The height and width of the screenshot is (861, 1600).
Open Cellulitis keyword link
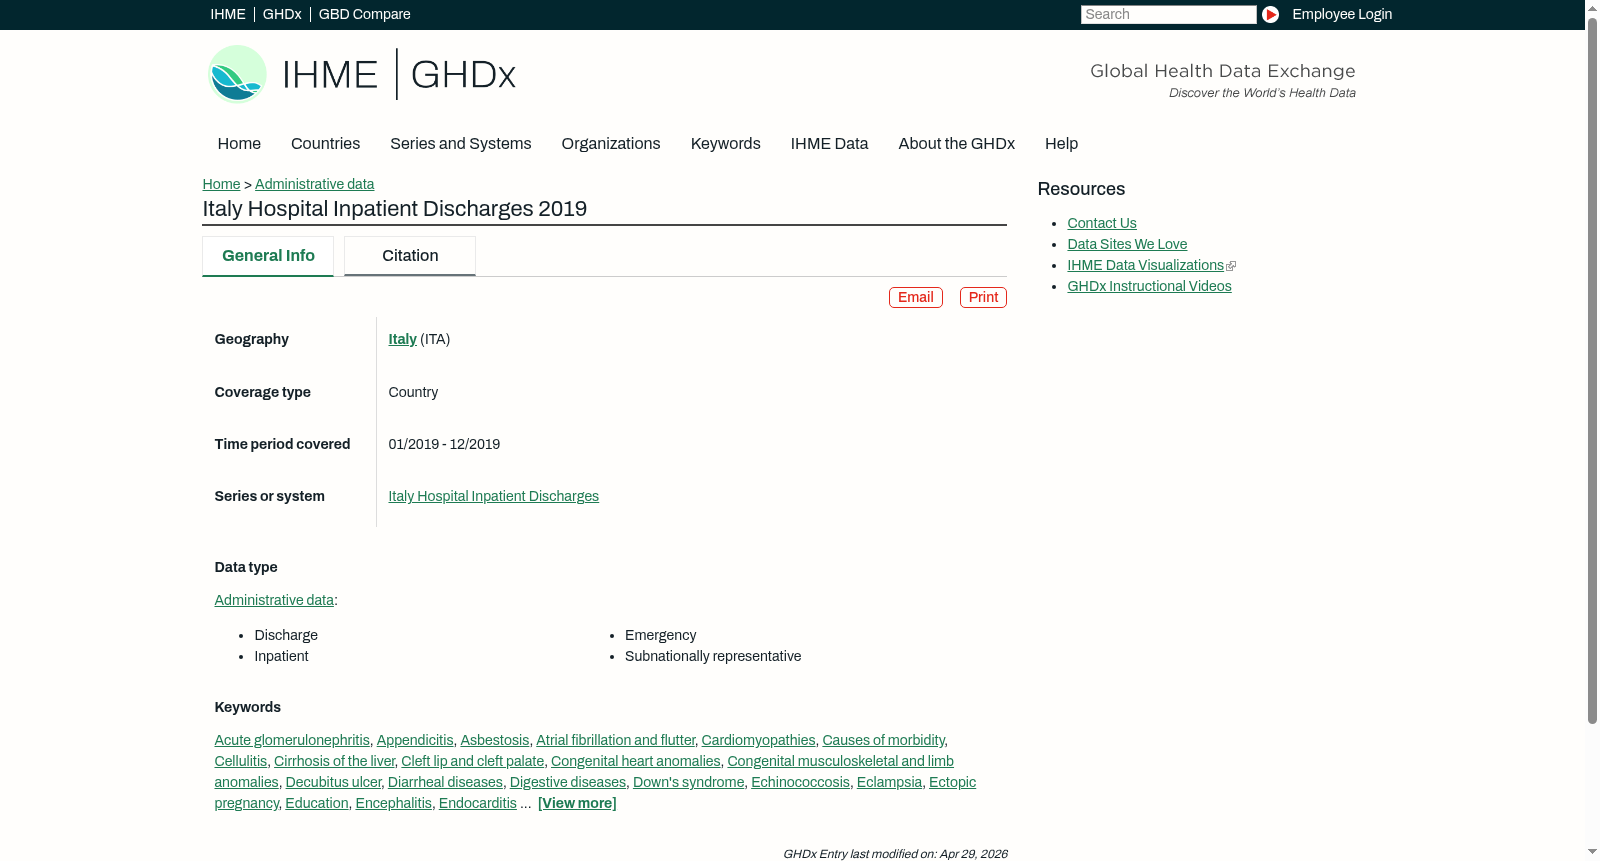pos(241,761)
